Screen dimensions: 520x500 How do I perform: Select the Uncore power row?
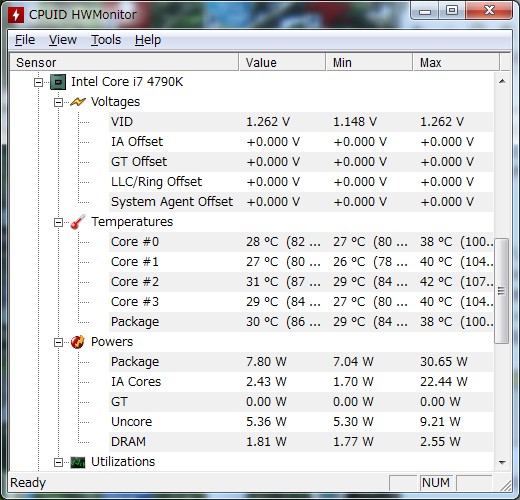301,422
